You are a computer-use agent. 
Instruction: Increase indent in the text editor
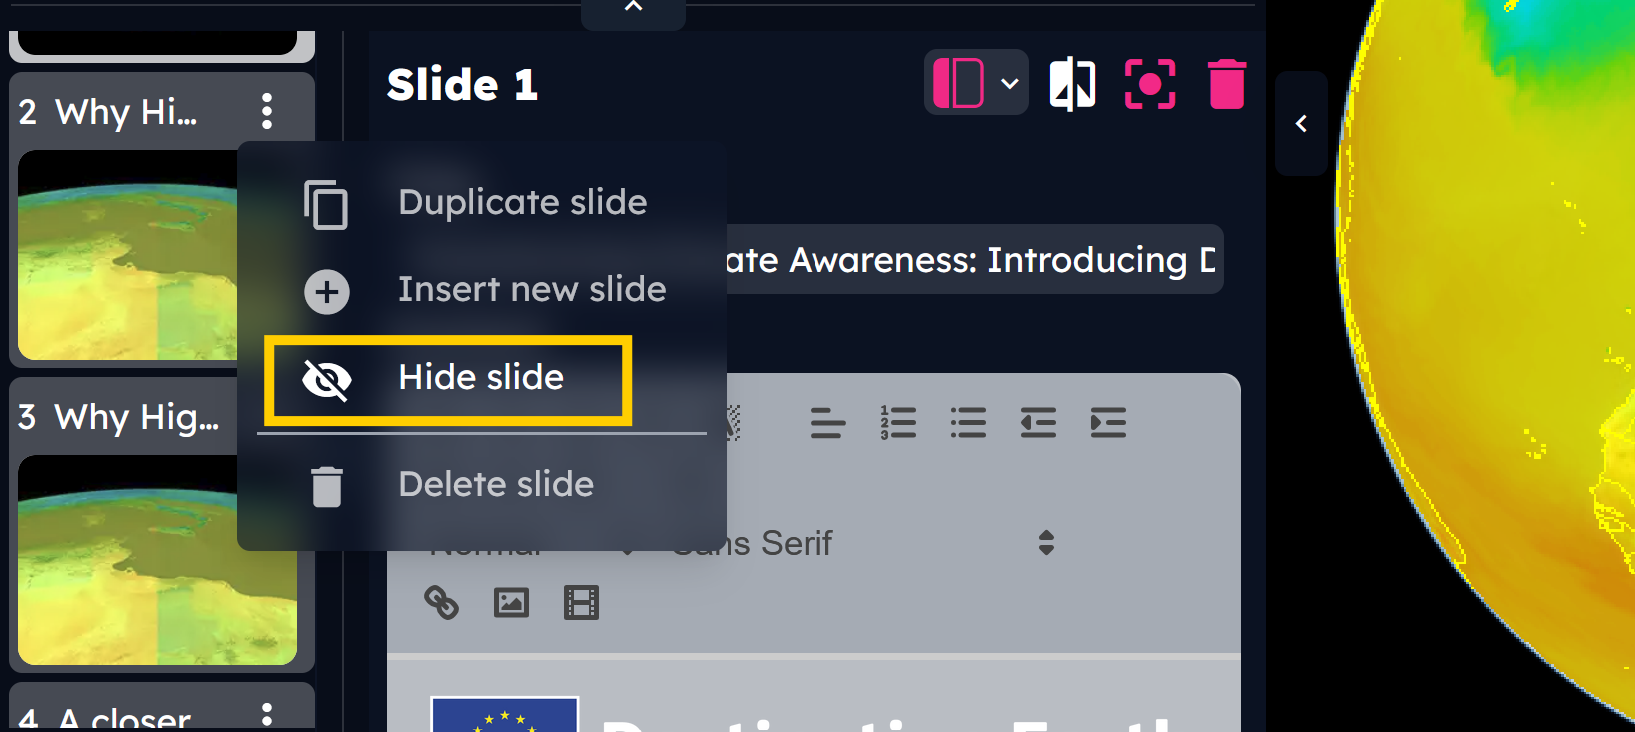tap(1108, 423)
